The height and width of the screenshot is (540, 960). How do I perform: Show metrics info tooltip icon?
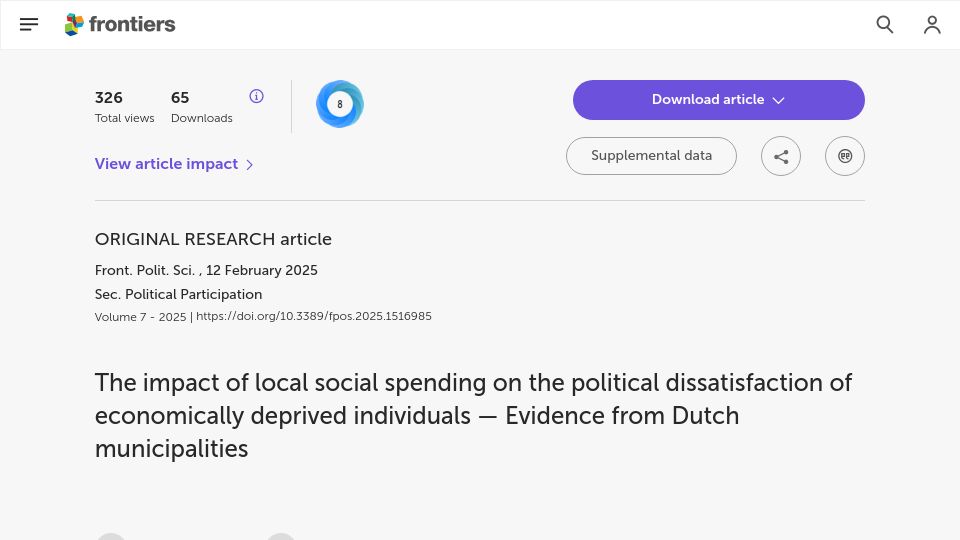tap(257, 96)
